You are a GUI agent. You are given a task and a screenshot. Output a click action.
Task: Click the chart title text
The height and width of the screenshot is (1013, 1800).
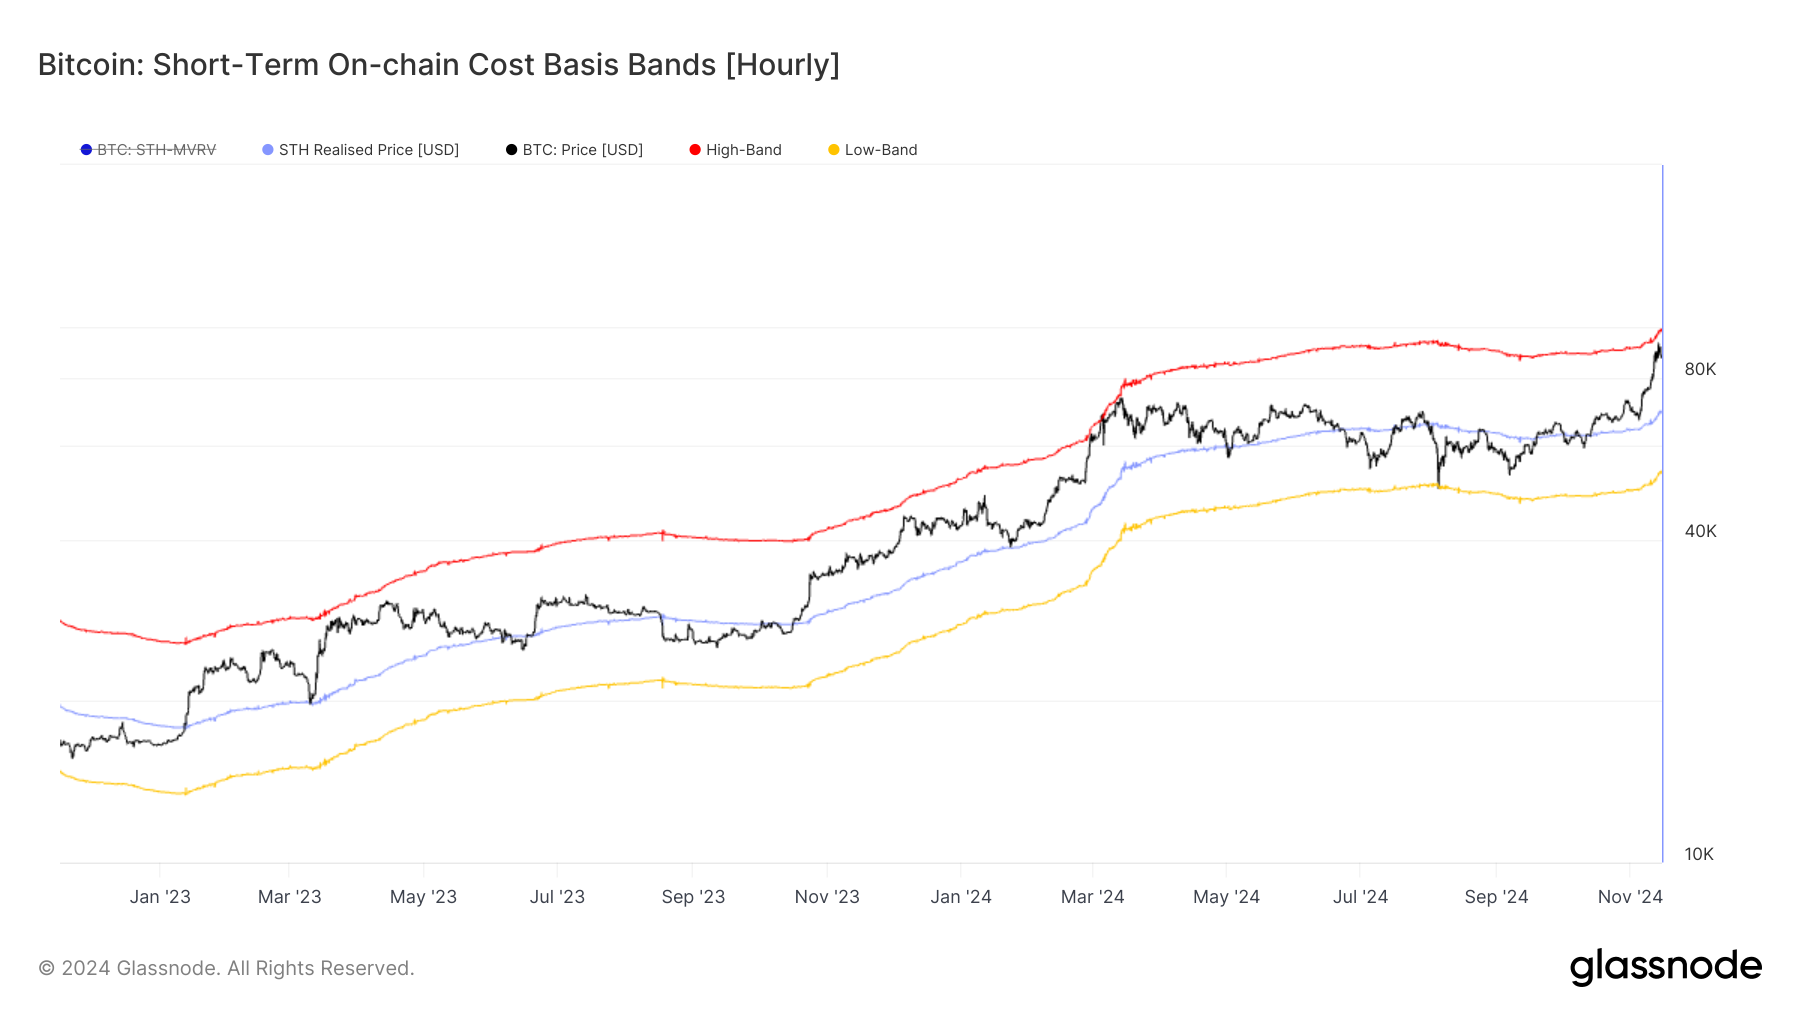coord(438,65)
